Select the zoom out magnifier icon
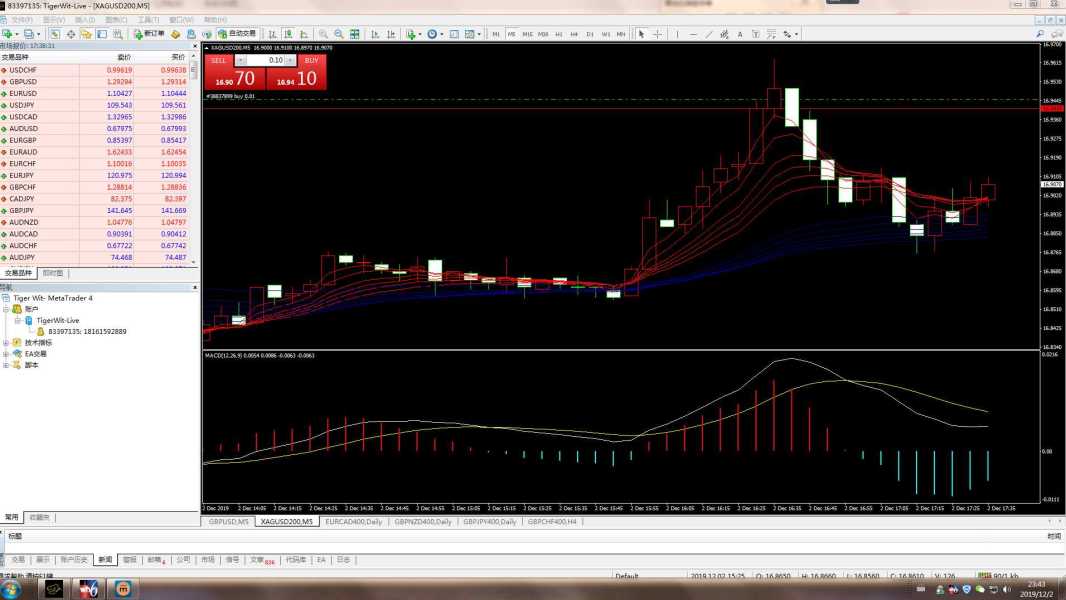The image size is (1066, 600). [x=339, y=34]
